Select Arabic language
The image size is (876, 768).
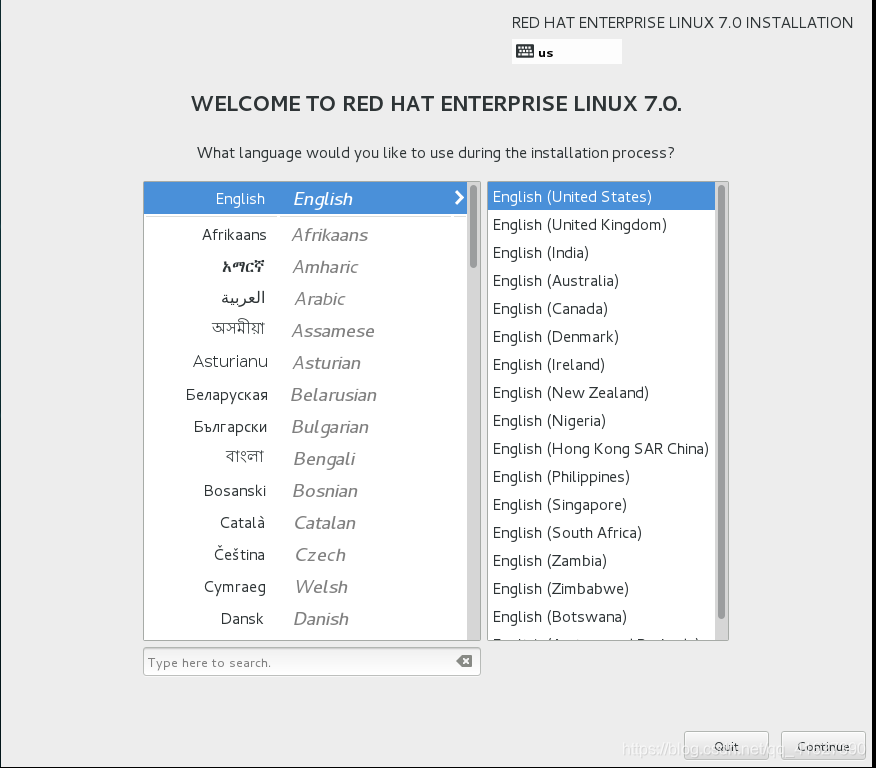[x=305, y=299]
